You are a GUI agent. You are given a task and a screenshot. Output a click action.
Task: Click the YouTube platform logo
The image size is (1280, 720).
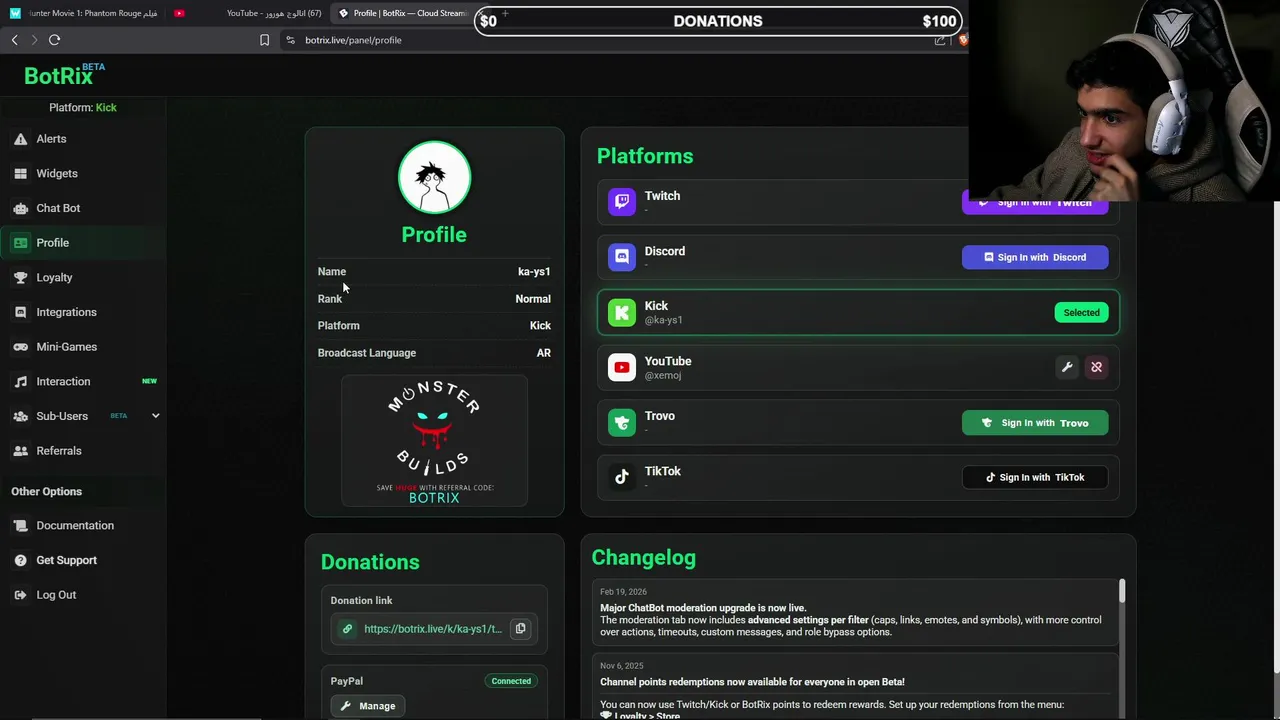[622, 368]
